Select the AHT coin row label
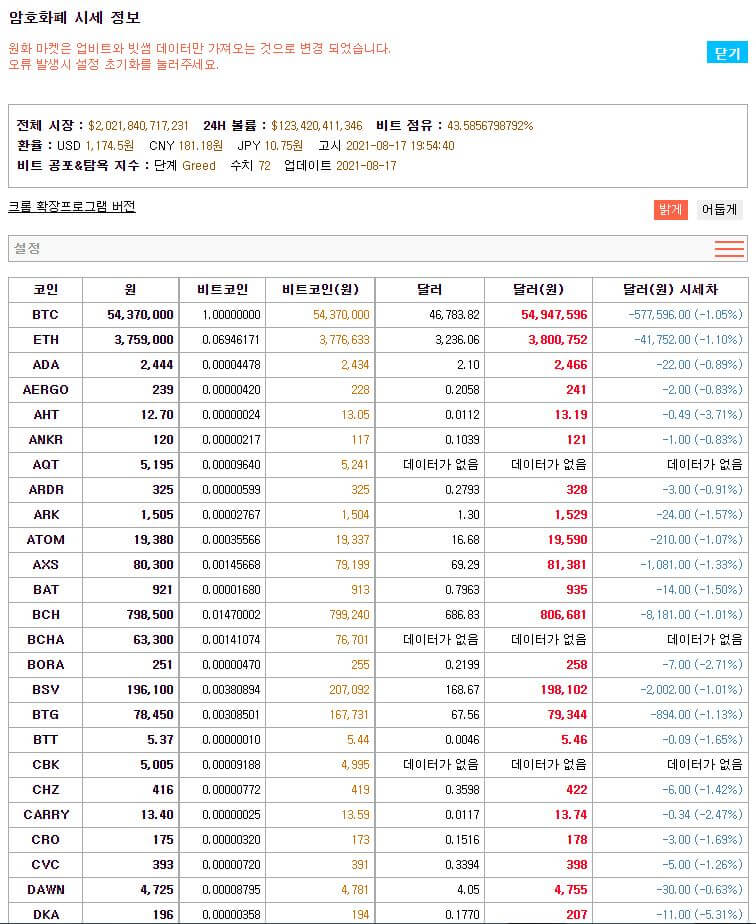Viewport: 756px width, 924px height. [x=45, y=414]
